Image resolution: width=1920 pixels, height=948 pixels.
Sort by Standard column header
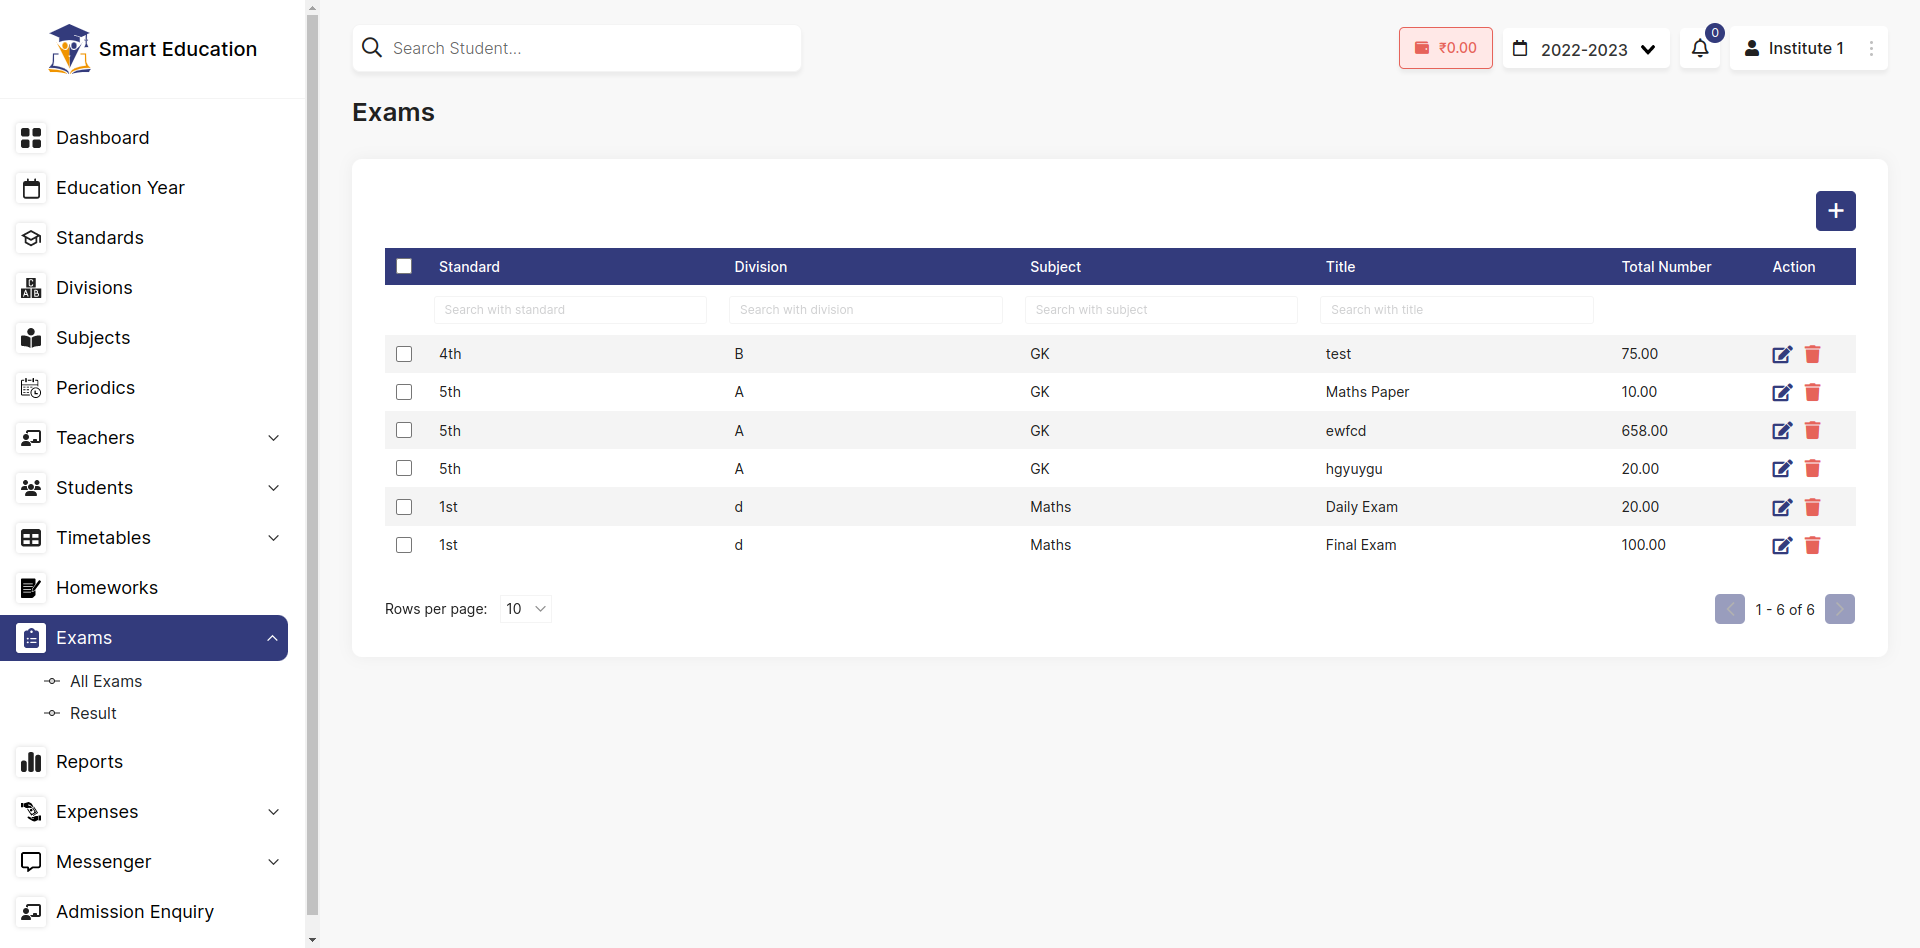pyautogui.click(x=469, y=267)
